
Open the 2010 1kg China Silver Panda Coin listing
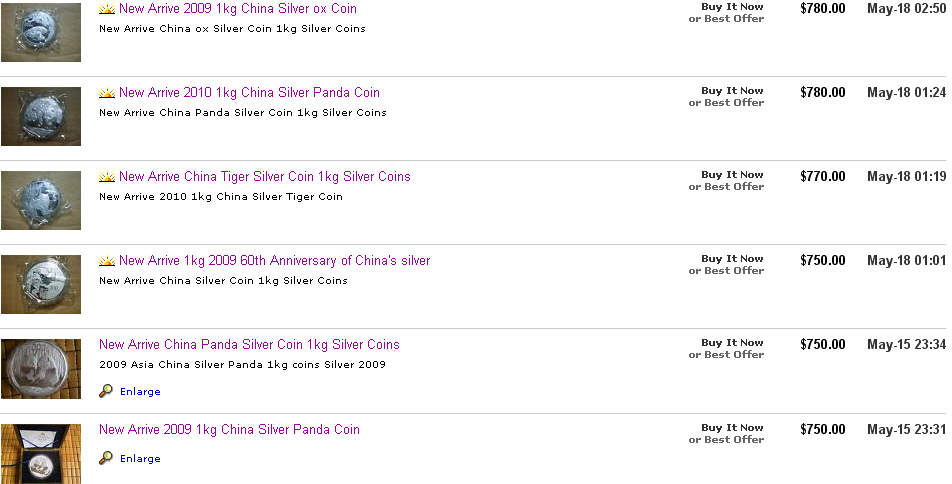(x=249, y=93)
